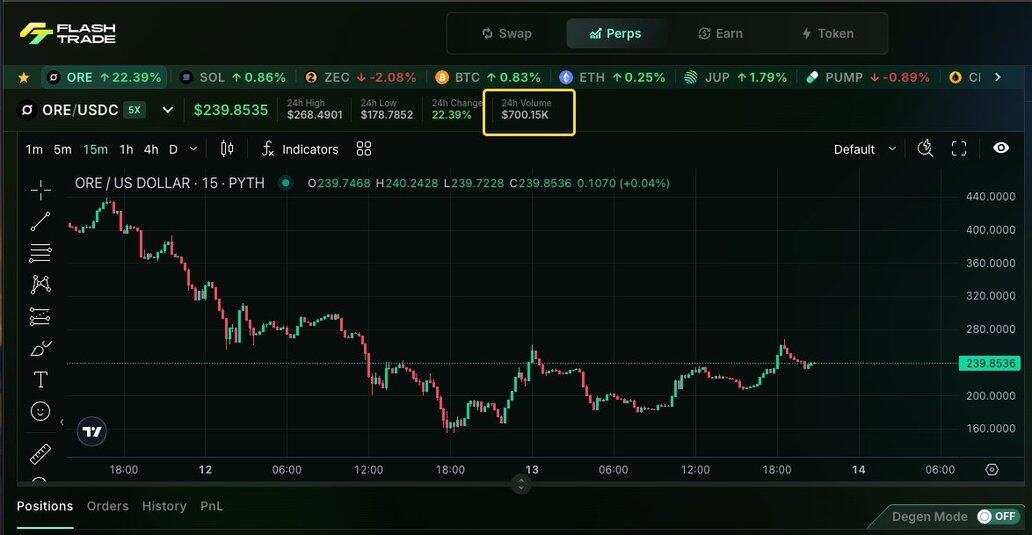
Task: Select the ruler measure tool
Action: click(40, 455)
